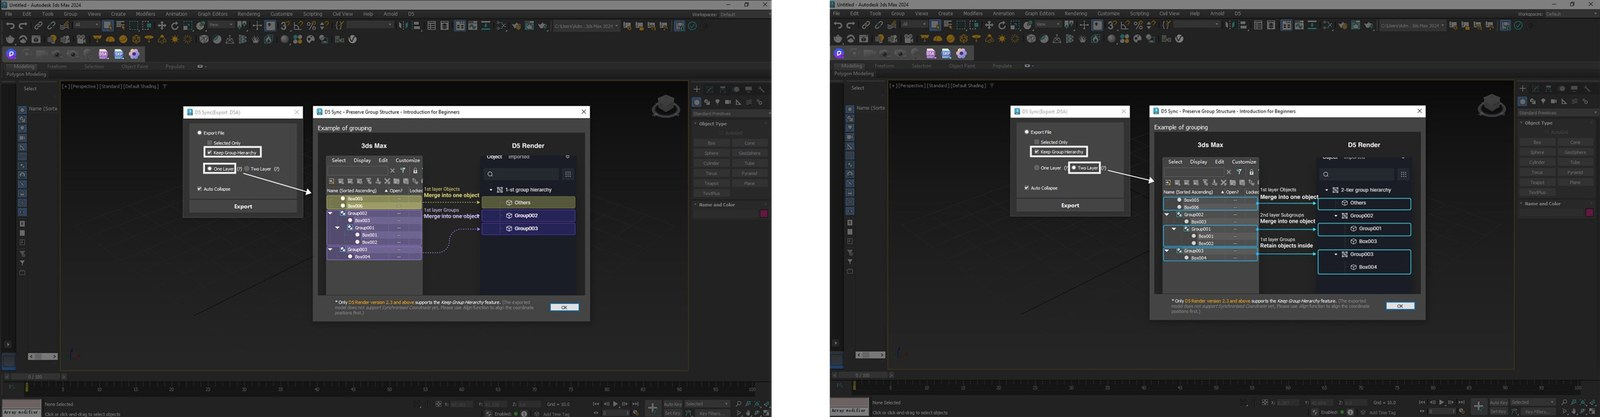Open Scripting menu in left 3ds Max window
Viewport: 1600px width, 417px height.
(313, 14)
